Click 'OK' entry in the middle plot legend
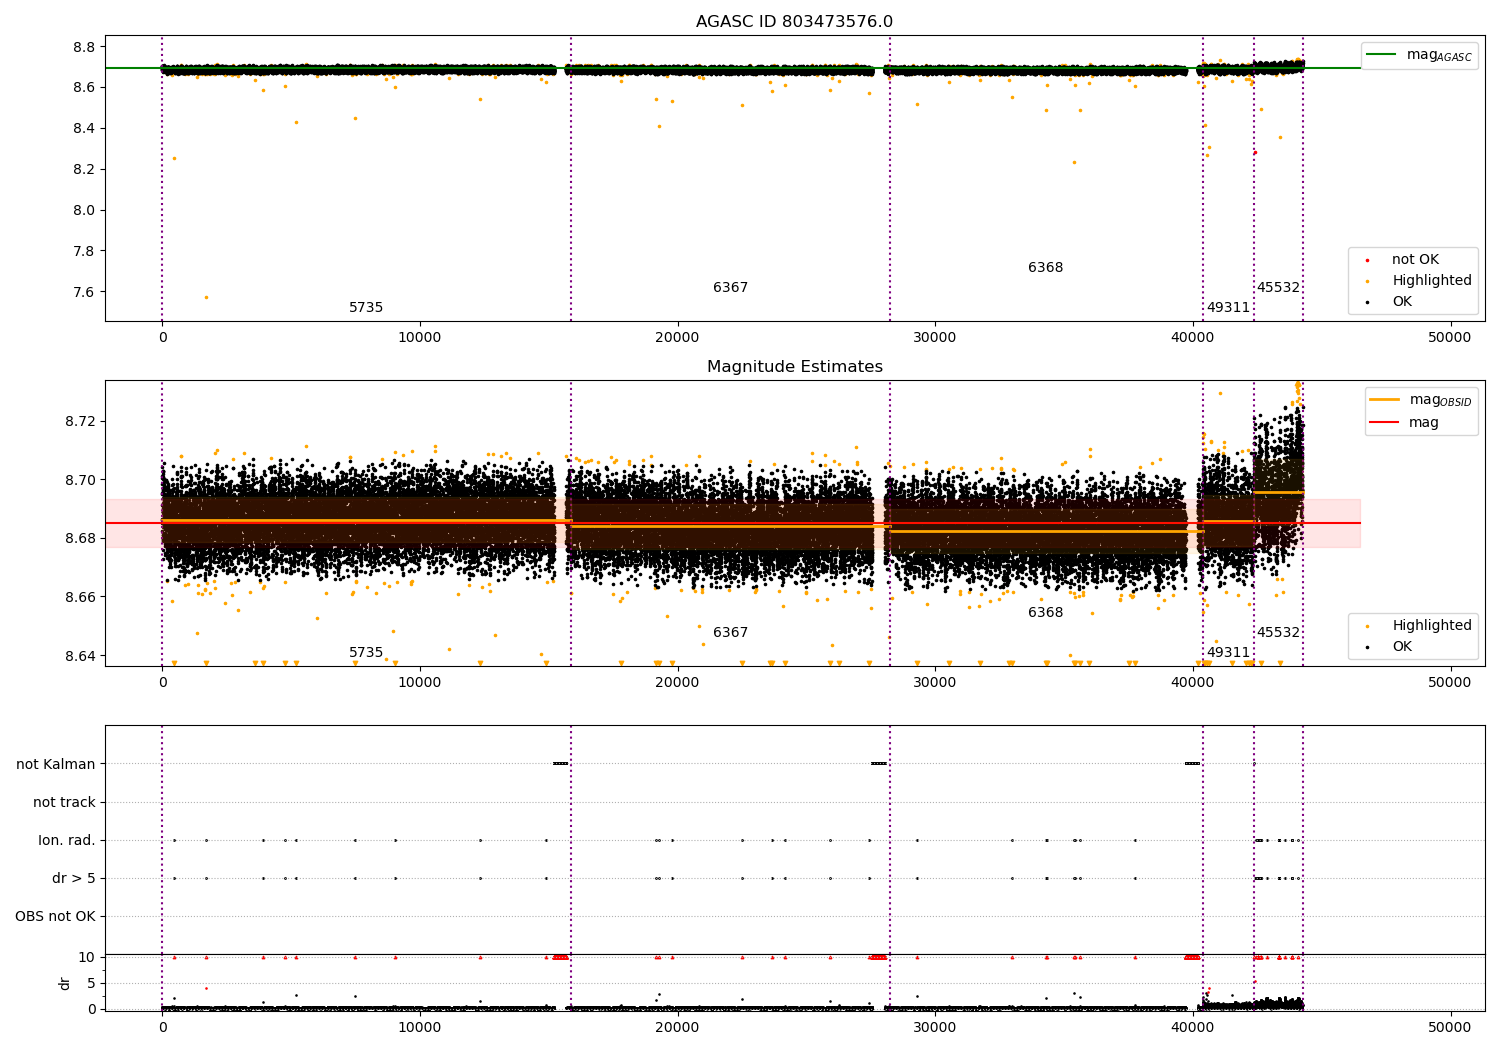This screenshot has height=1050, width=1500. click(x=1402, y=647)
